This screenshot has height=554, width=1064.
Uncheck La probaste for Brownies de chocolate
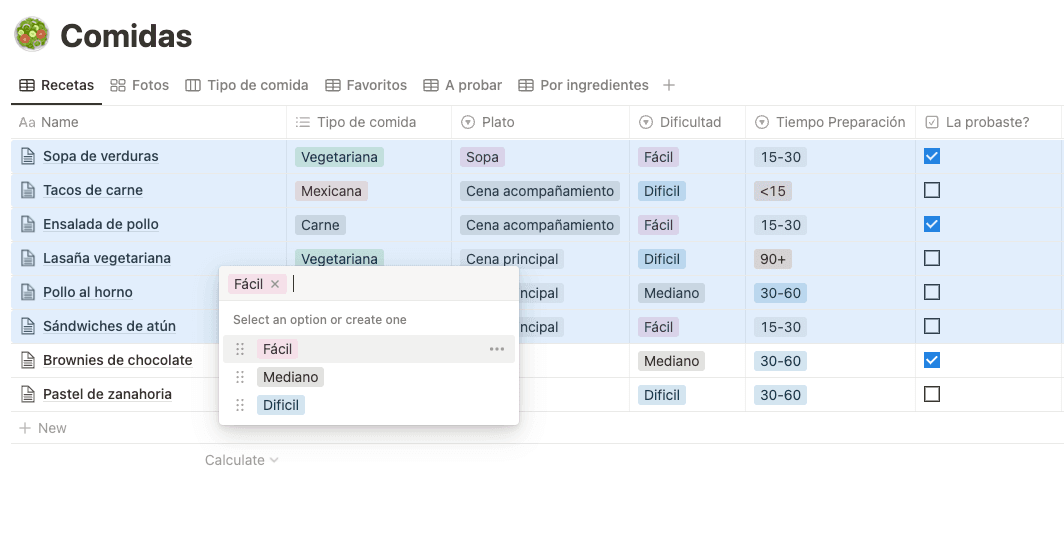click(932, 360)
